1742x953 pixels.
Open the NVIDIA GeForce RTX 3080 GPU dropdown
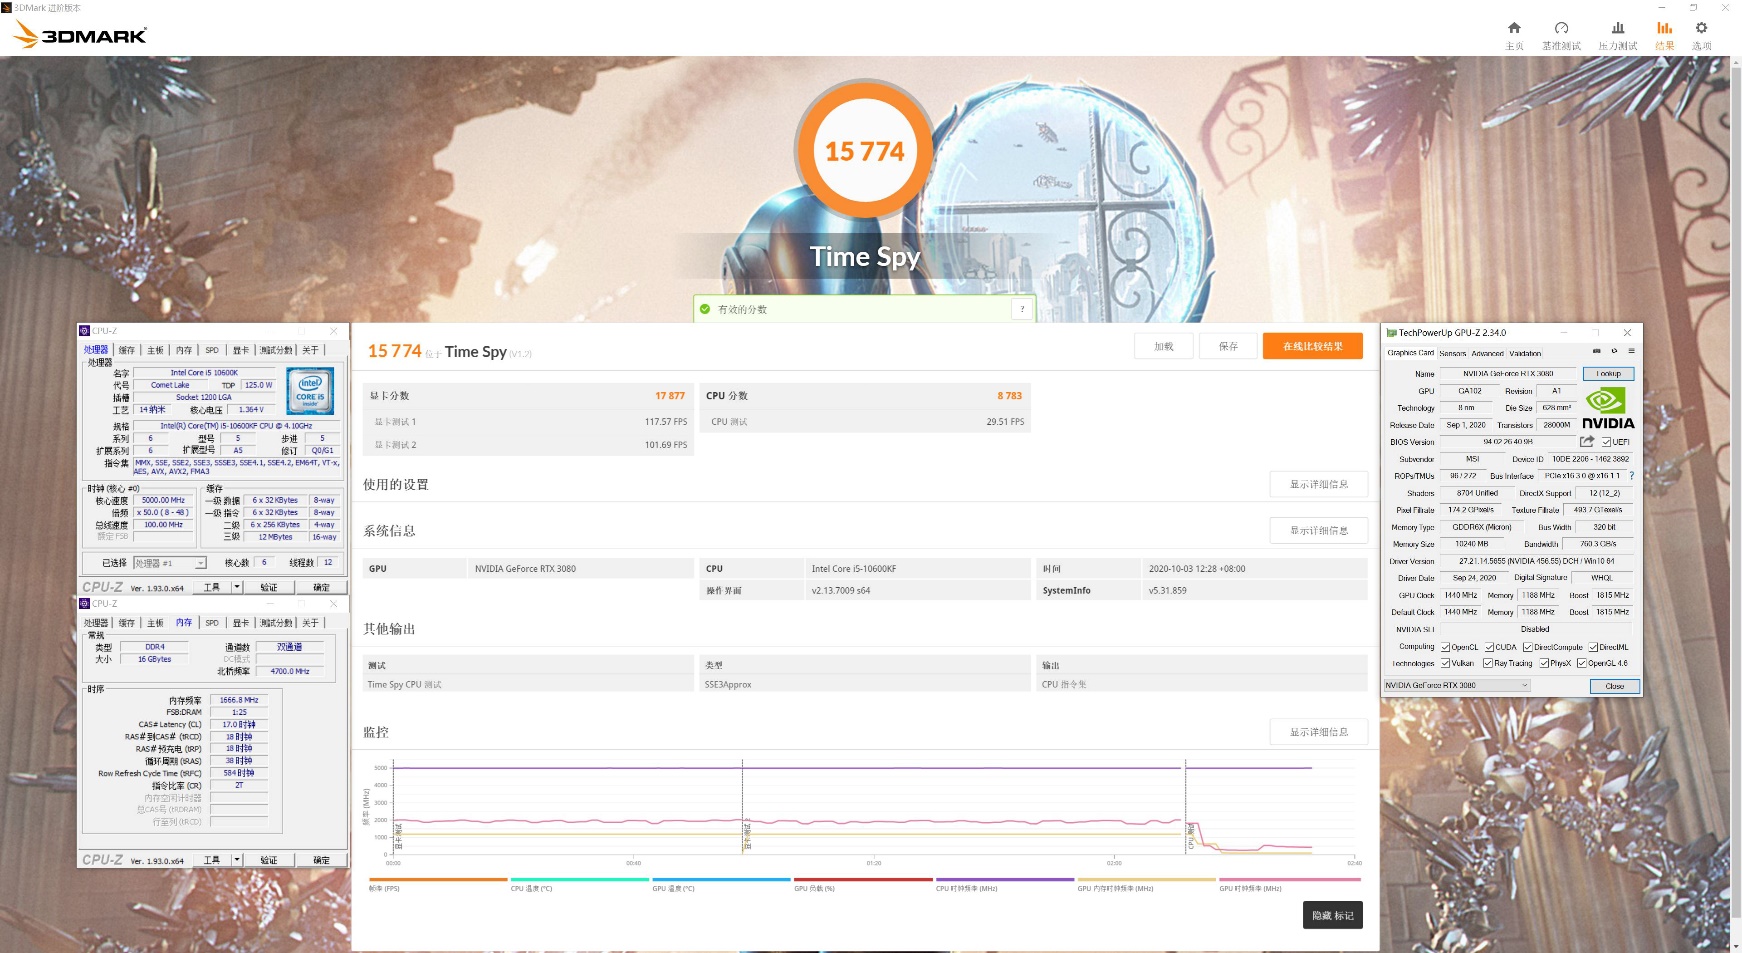tap(1457, 685)
